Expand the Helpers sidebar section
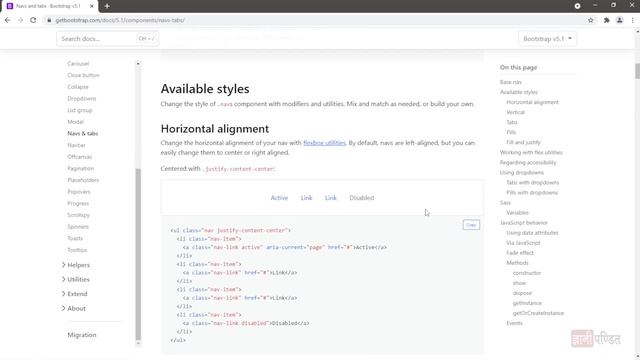 click(x=76, y=265)
